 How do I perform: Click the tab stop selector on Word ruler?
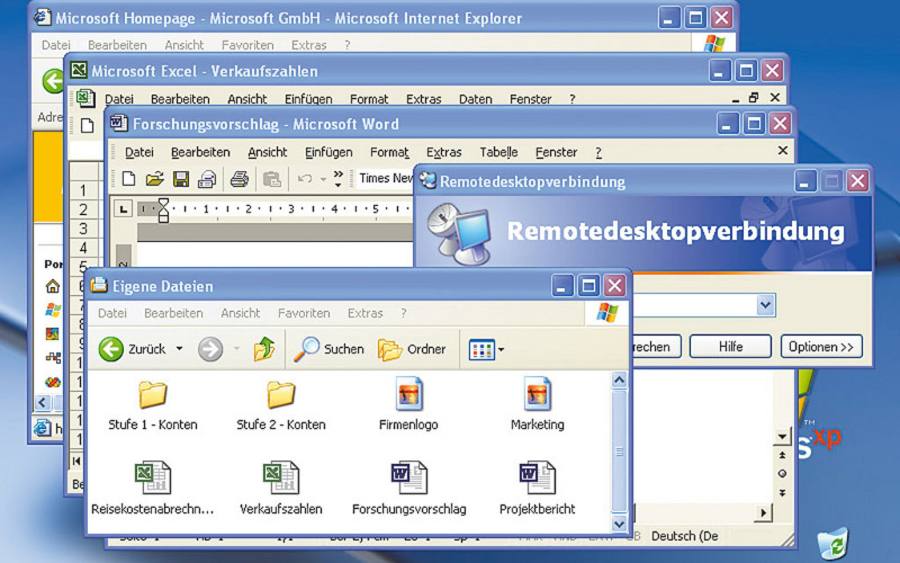pos(123,209)
